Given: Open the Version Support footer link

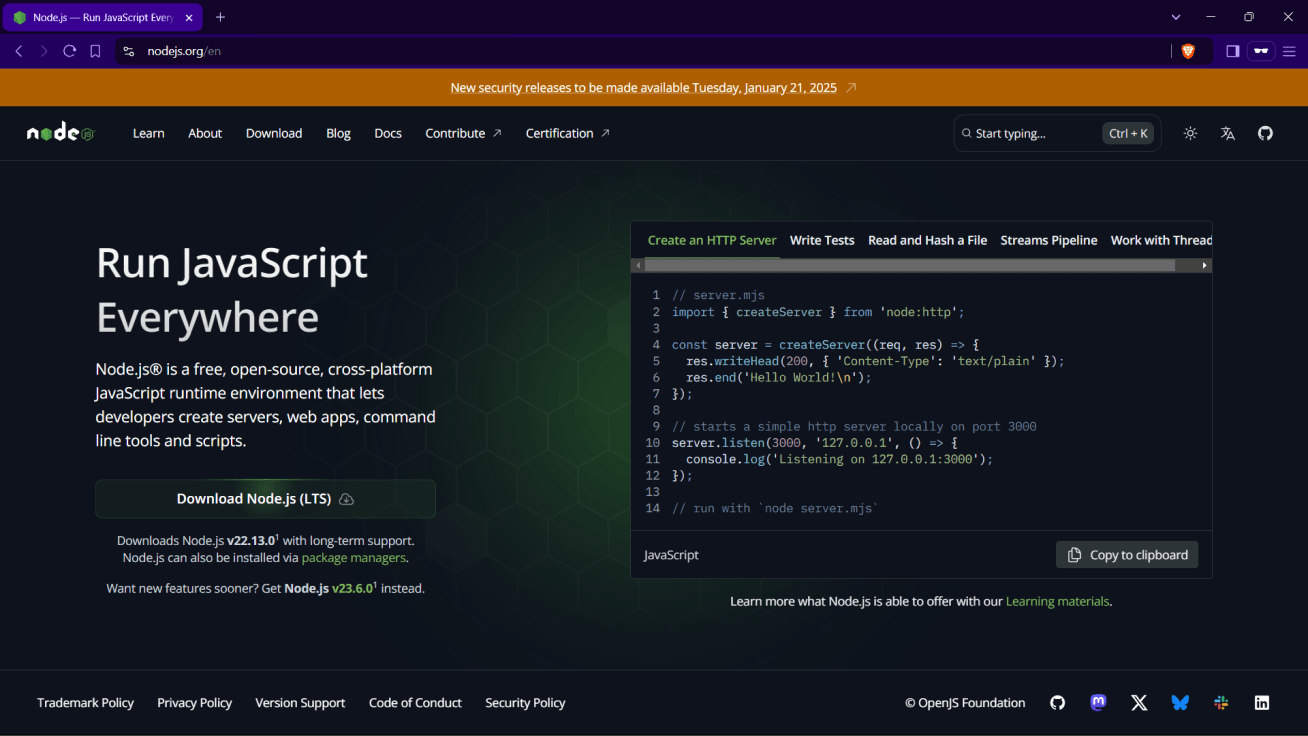Looking at the screenshot, I should click(300, 703).
